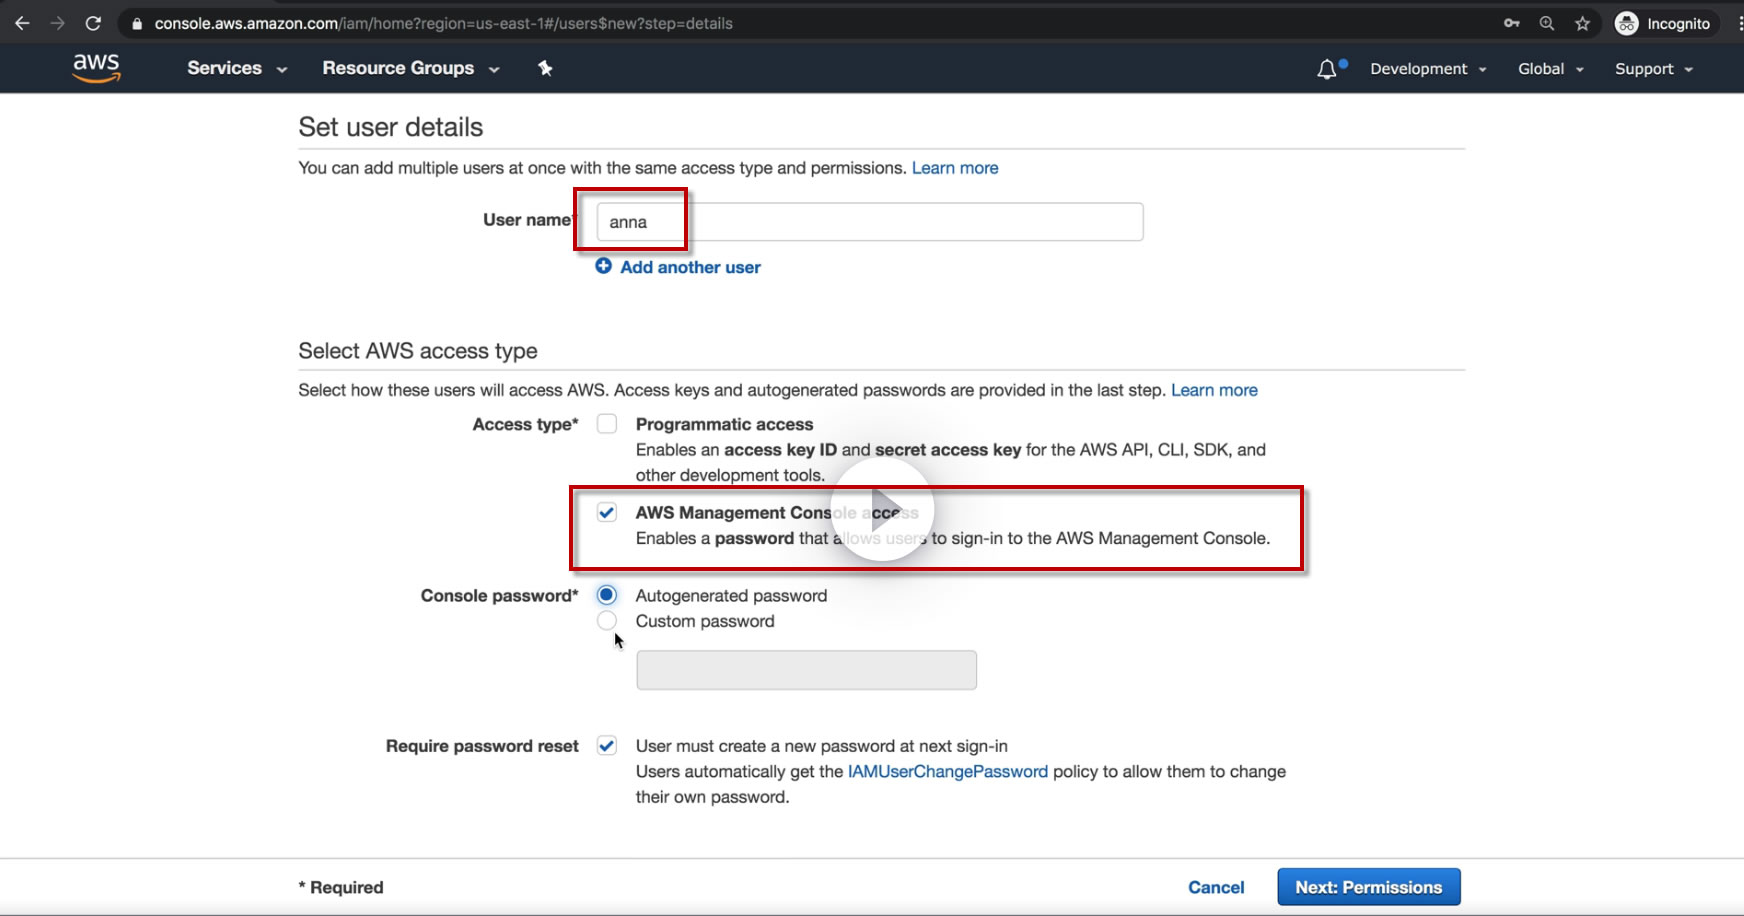Viewport: 1744px width, 916px height.
Task: Click the video play button overlay
Action: [882, 509]
